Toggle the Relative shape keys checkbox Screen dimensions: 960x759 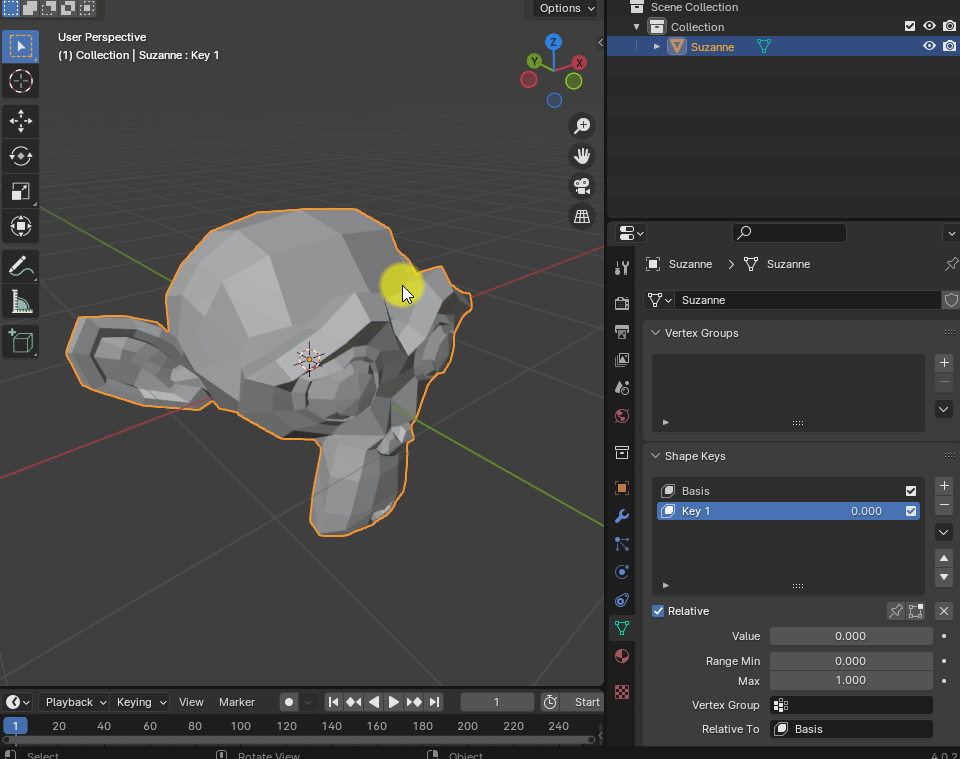[x=658, y=611]
